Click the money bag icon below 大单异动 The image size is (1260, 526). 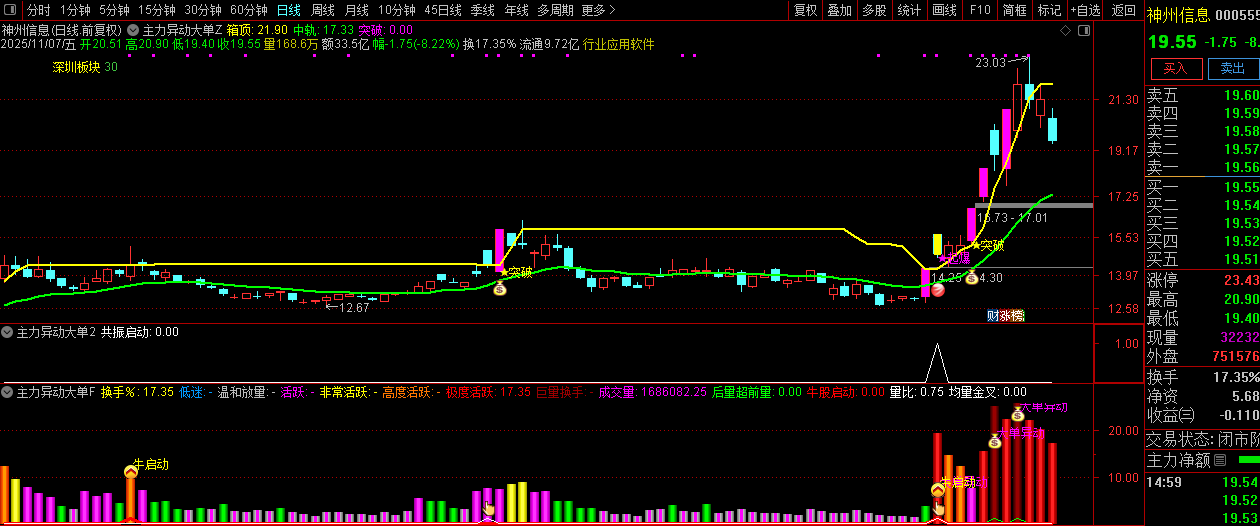pyautogui.click(x=995, y=441)
